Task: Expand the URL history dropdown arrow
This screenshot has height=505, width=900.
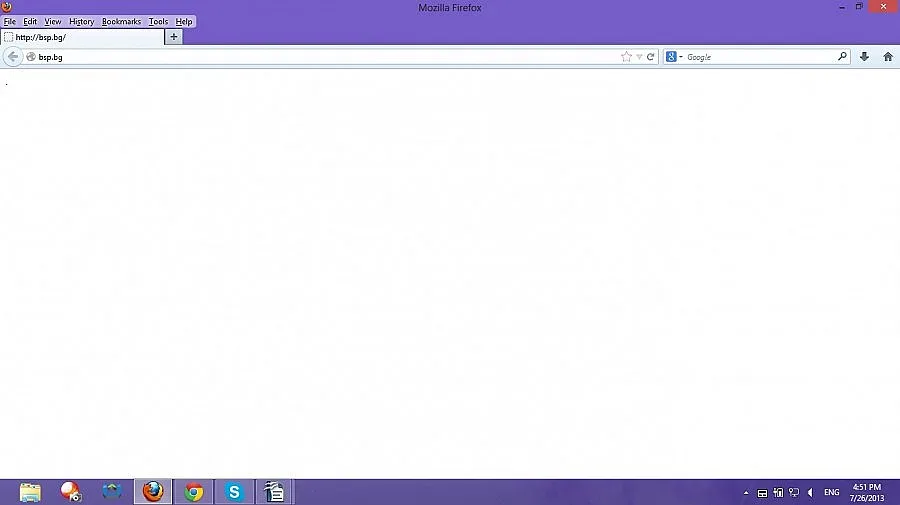Action: pos(639,57)
